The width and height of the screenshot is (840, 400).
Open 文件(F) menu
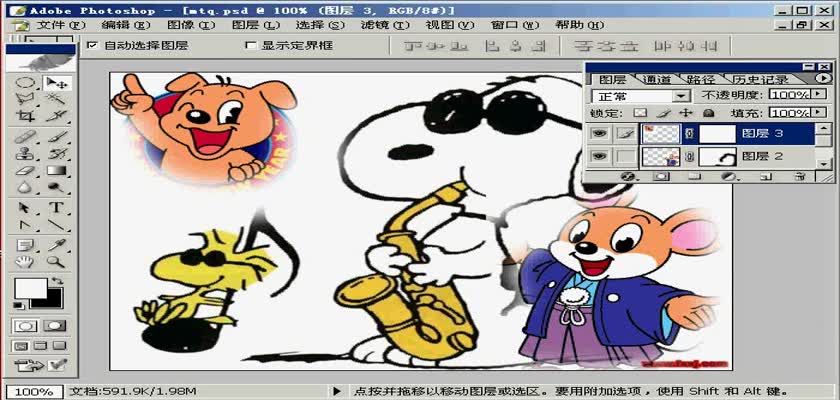point(61,25)
